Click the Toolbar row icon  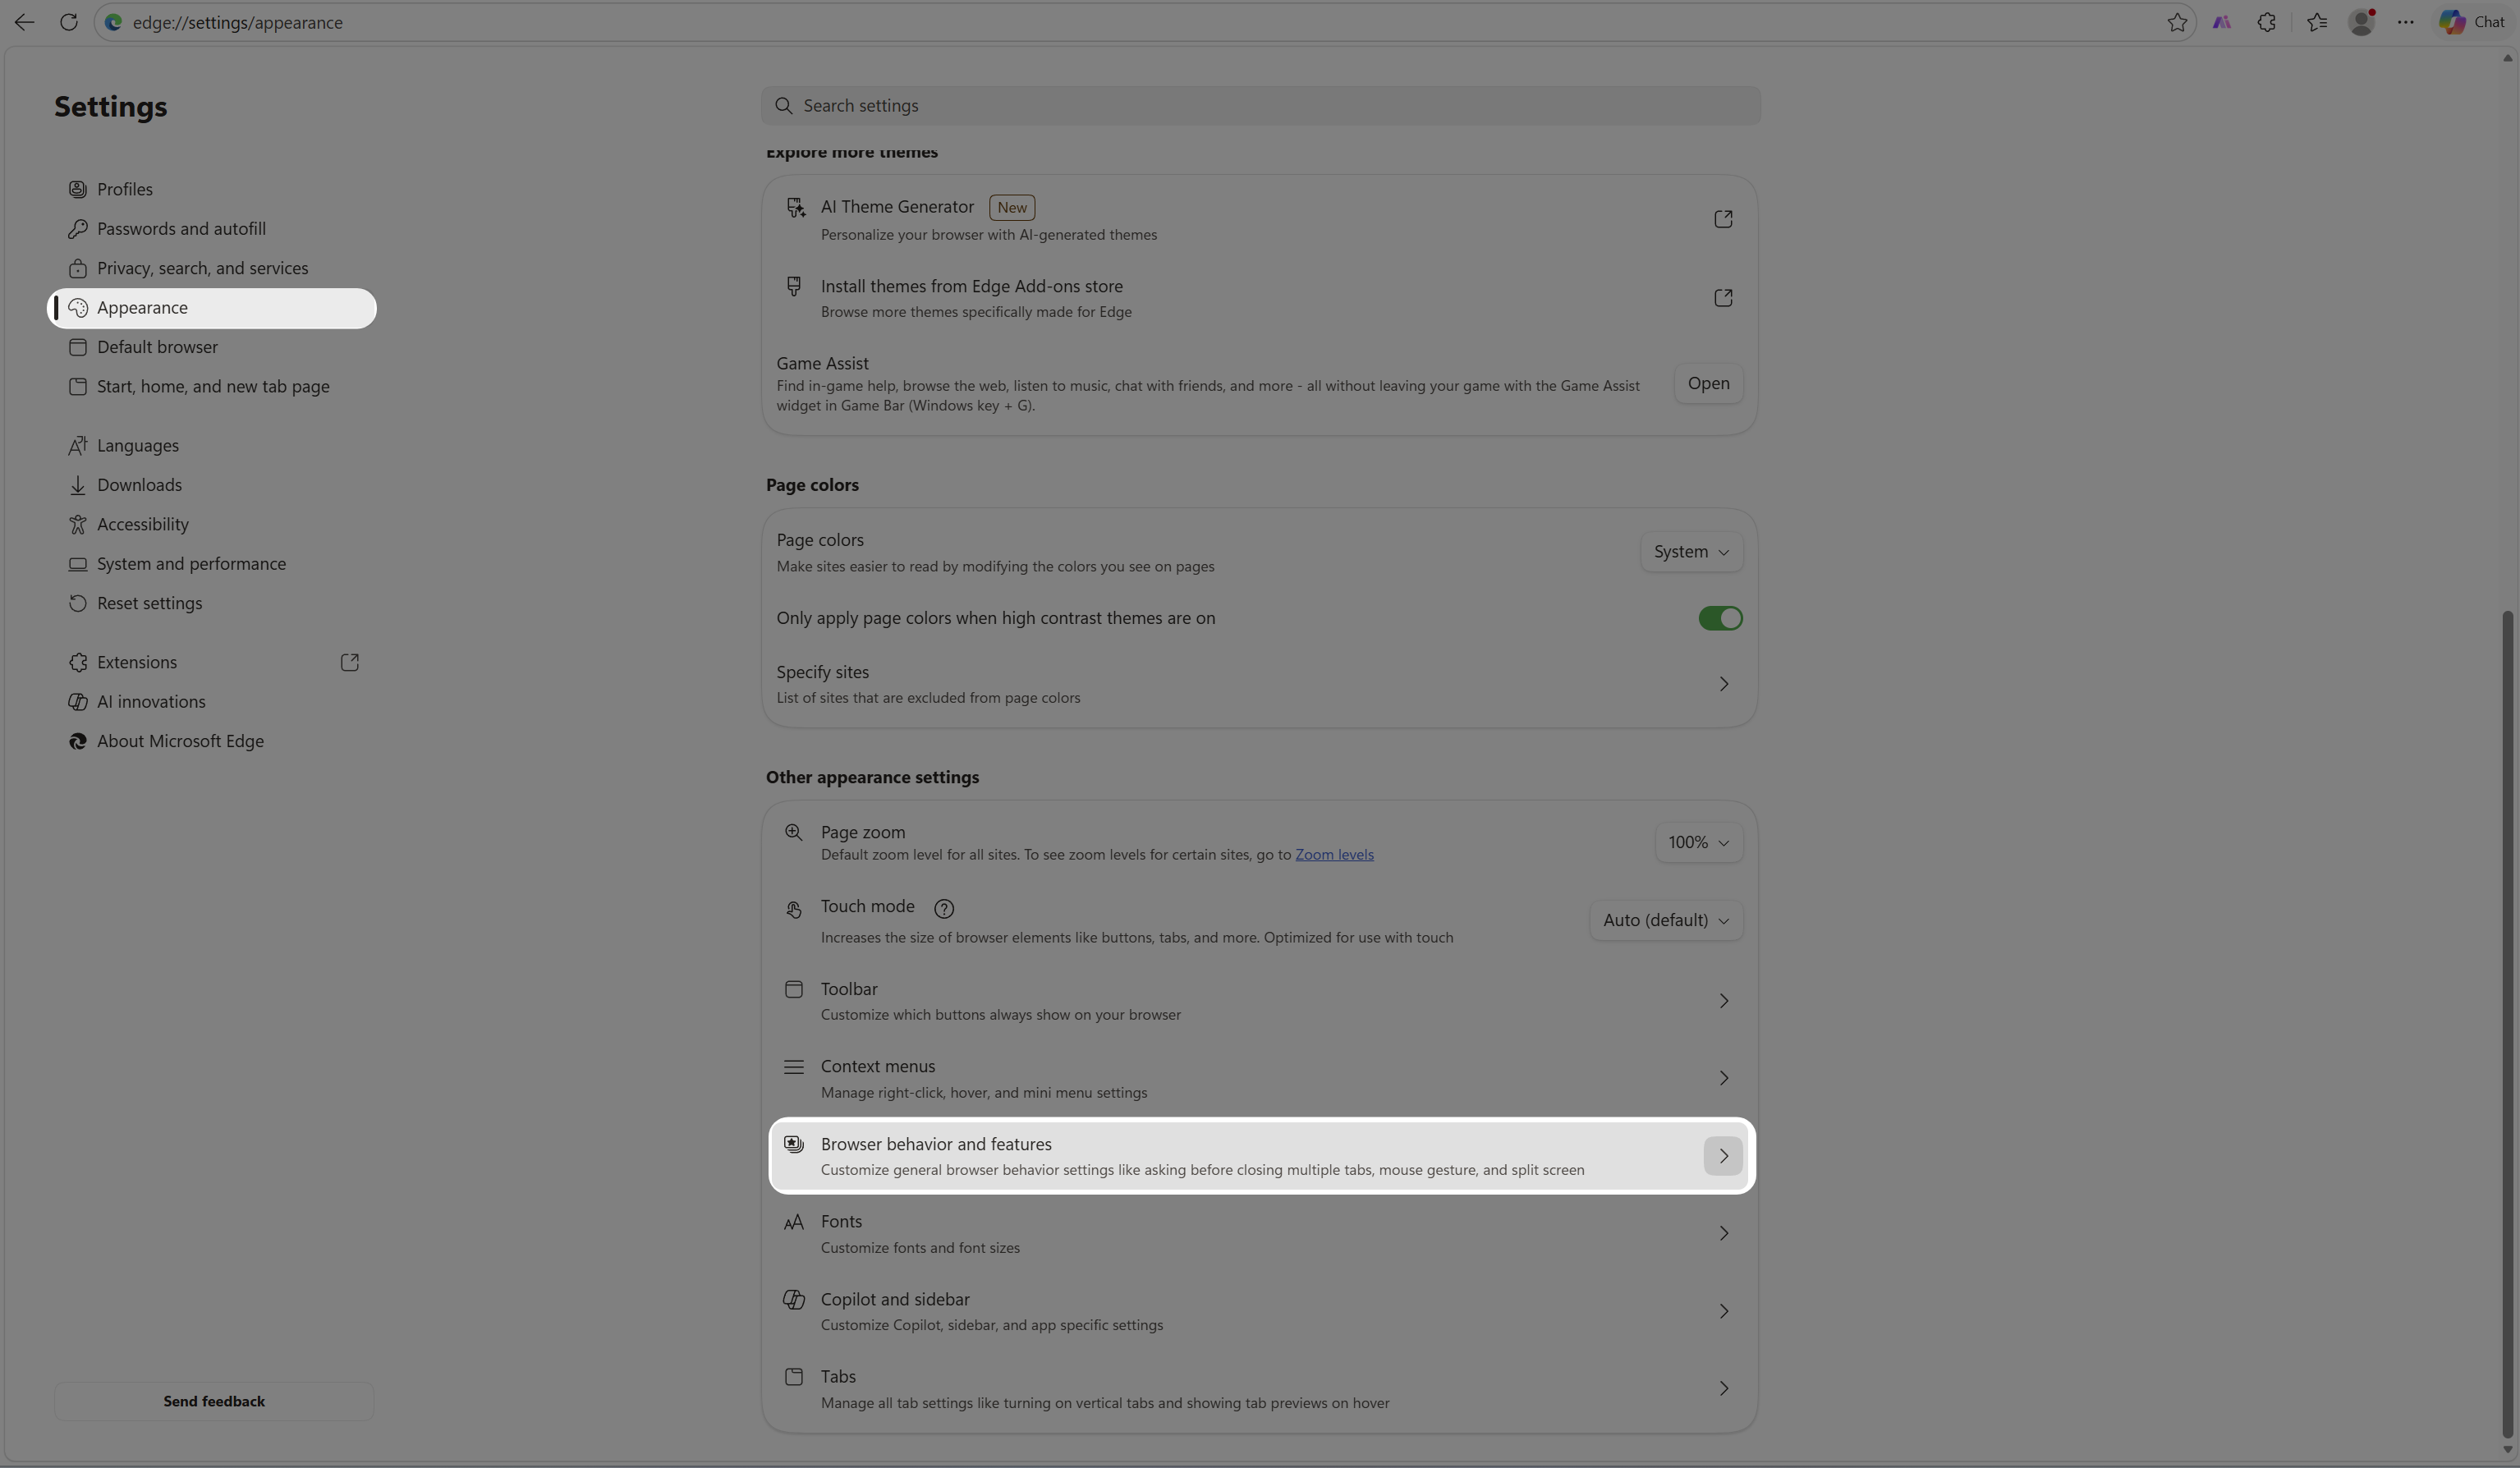pos(793,989)
